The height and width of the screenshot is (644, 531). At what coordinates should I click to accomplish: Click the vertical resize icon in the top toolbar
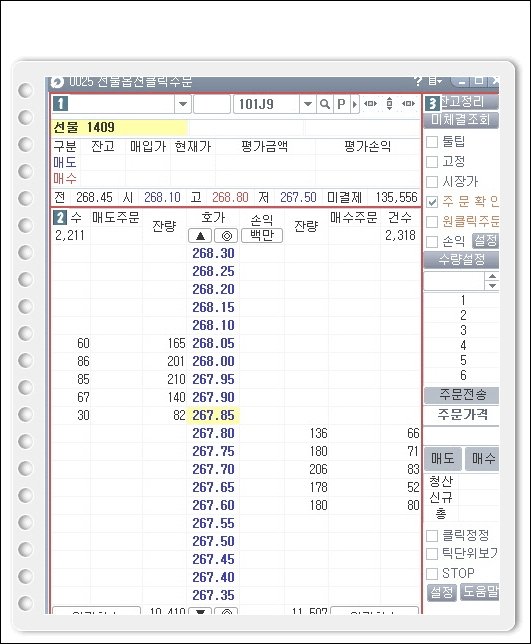(x=389, y=104)
